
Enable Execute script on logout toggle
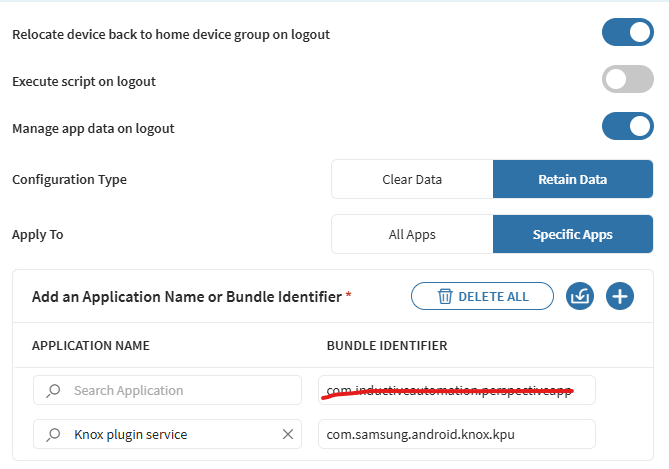pos(627,80)
